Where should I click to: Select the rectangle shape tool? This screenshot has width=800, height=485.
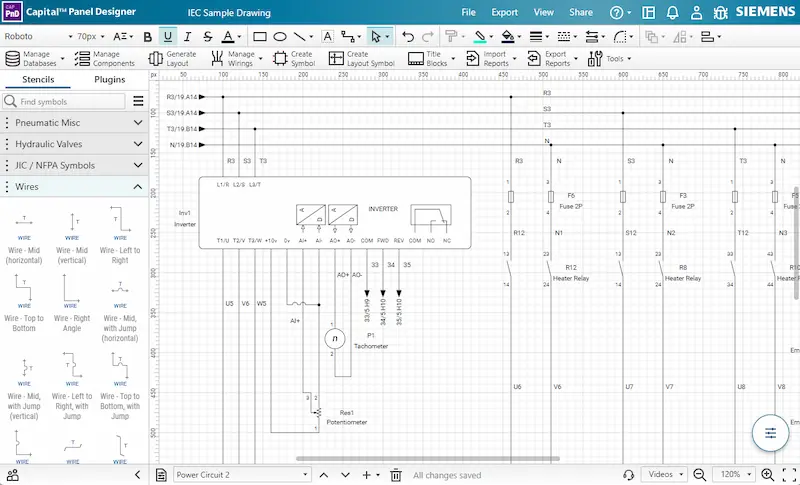260,36
